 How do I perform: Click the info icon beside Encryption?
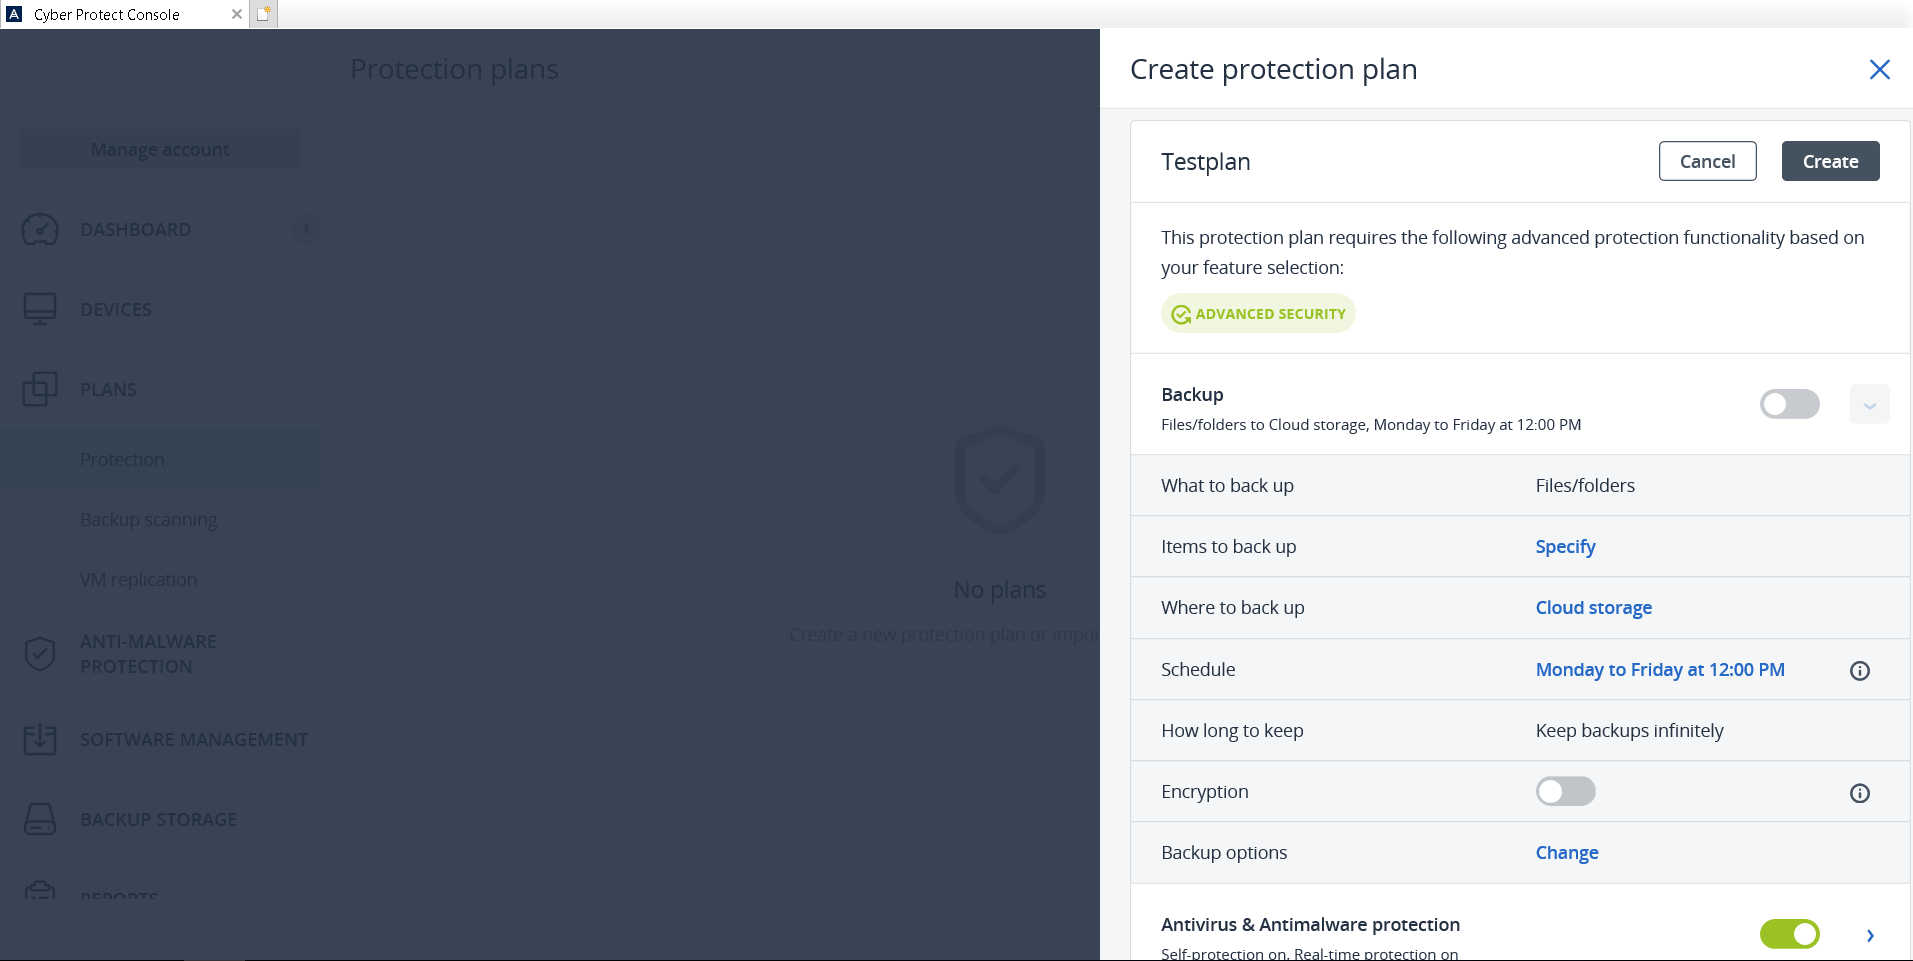coord(1860,793)
